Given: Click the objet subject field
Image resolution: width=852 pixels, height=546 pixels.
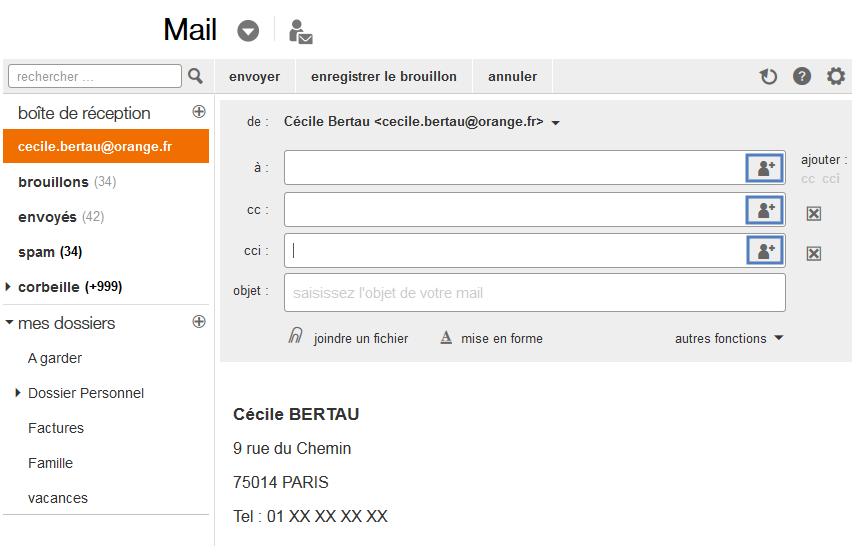Looking at the screenshot, I should (x=534, y=293).
